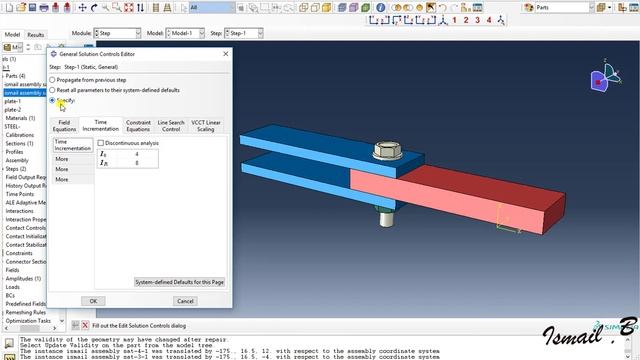Viewport: 640px width, 360px height.
Task: Click Cancel in Solution Controls Editor
Action: pyautogui.click(x=185, y=301)
